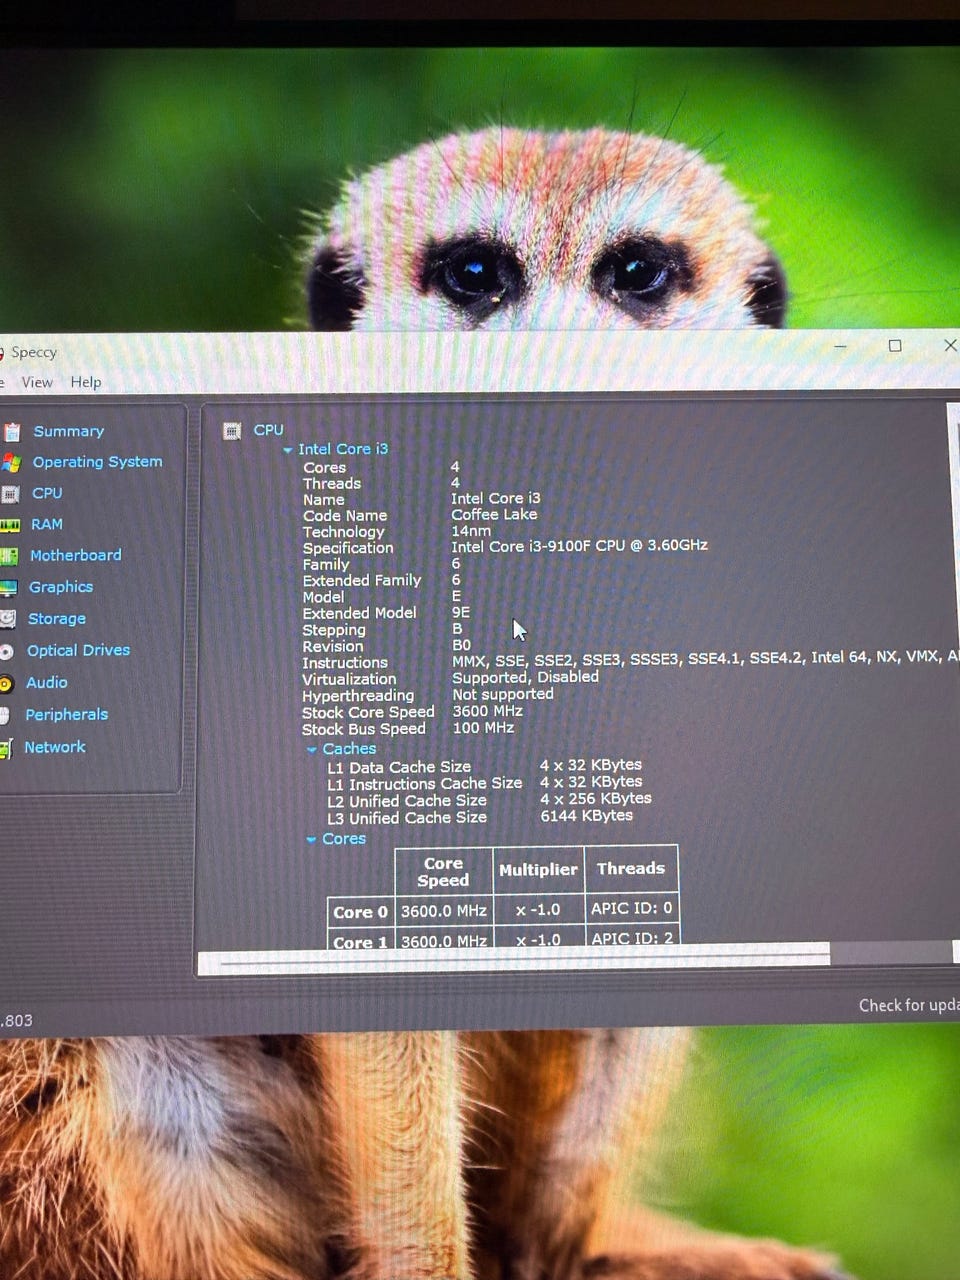The image size is (960, 1280).
Task: Select the 9E extended model value
Action: [460, 613]
